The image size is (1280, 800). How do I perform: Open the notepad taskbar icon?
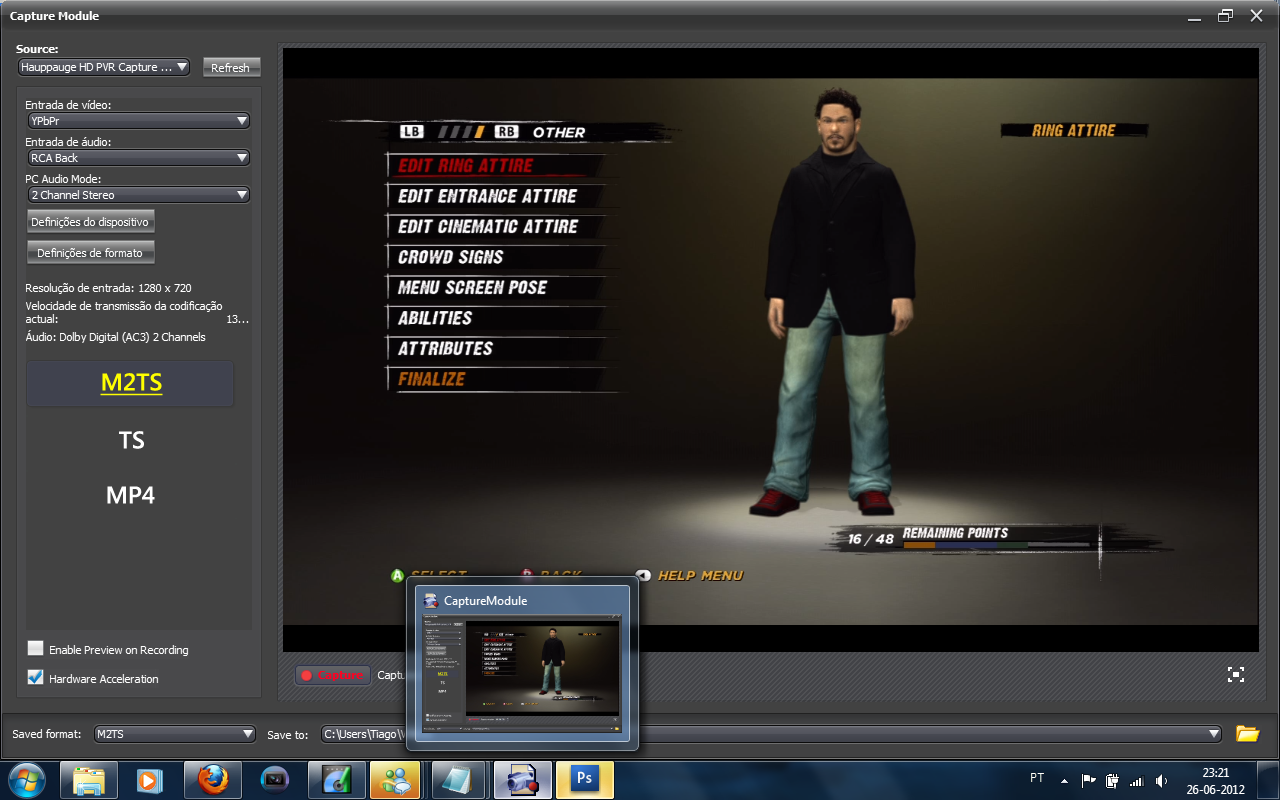459,780
